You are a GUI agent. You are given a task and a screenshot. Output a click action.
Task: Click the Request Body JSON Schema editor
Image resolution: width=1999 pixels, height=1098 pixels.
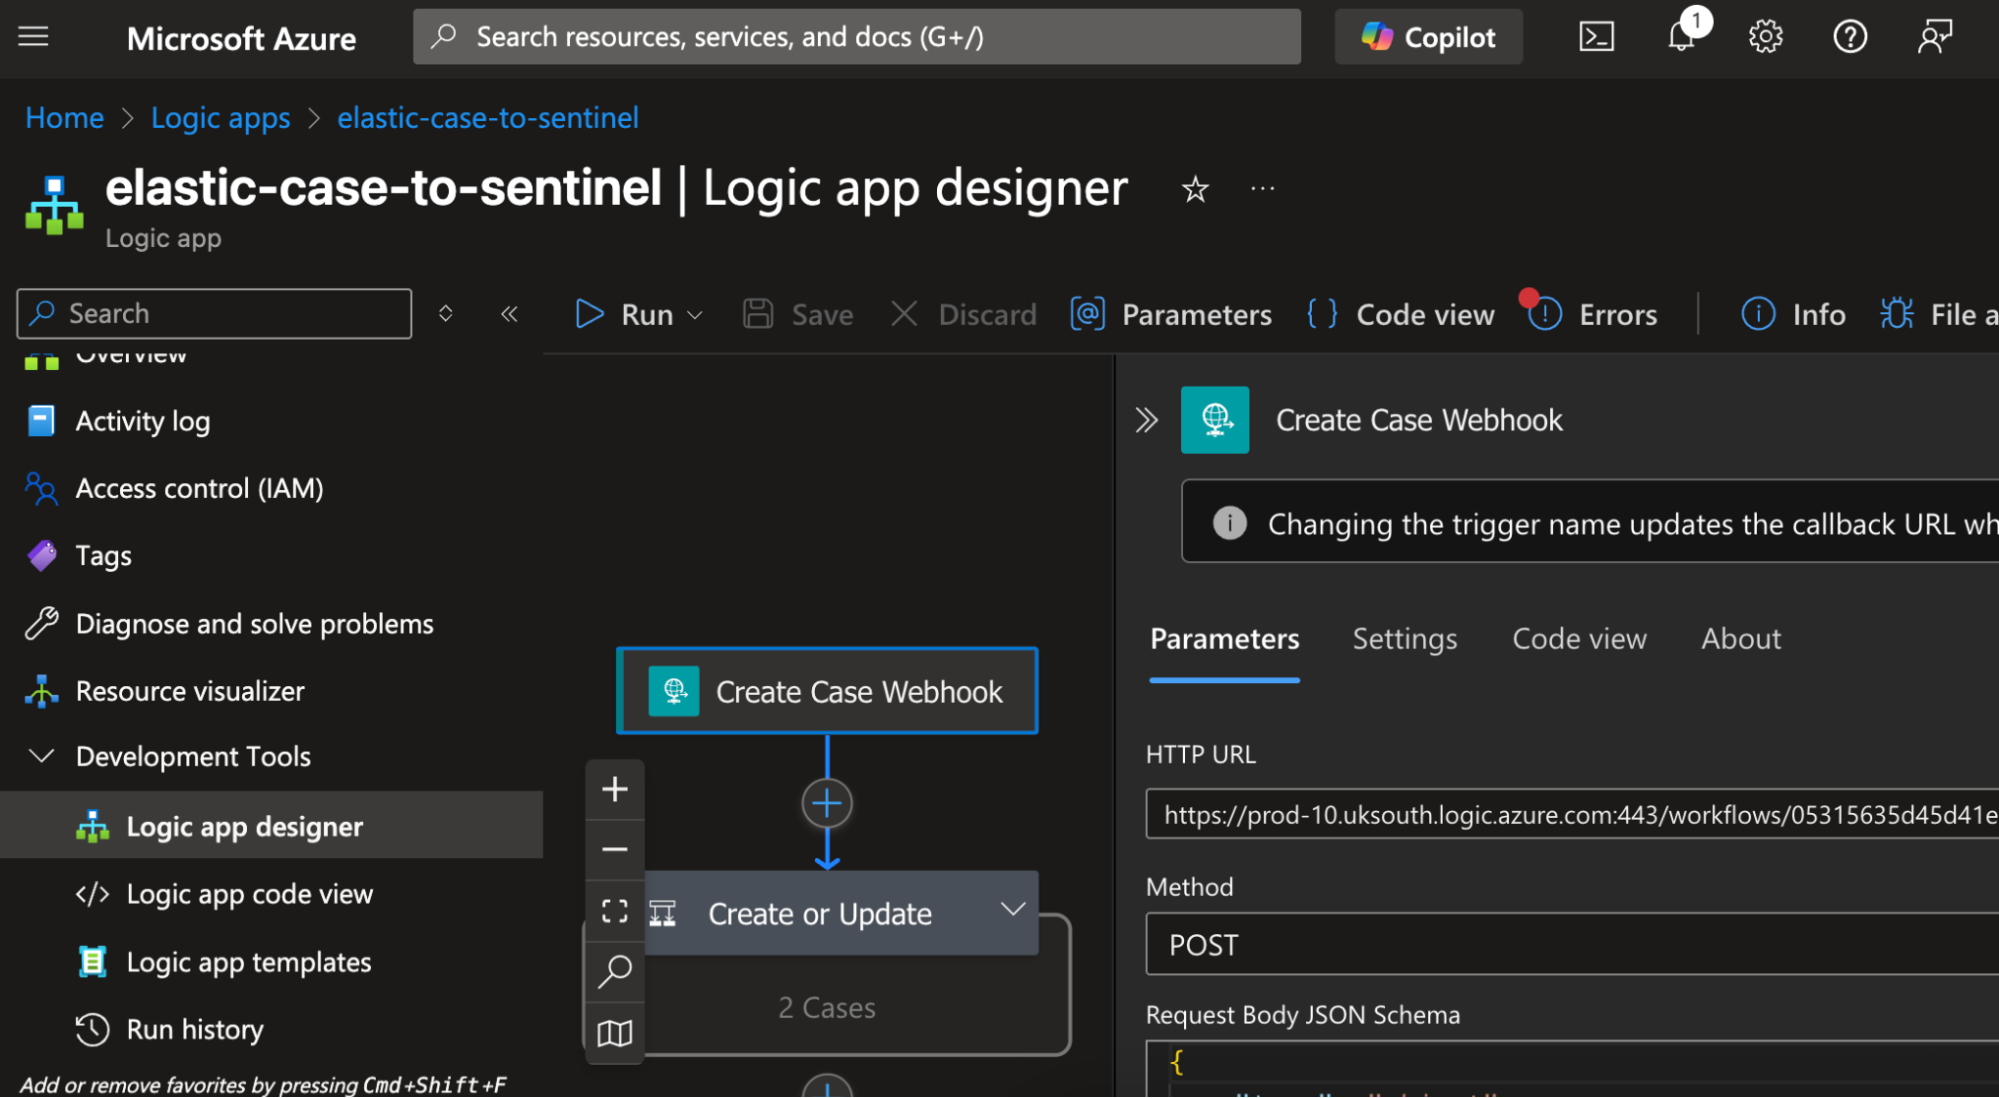tap(1572, 1069)
